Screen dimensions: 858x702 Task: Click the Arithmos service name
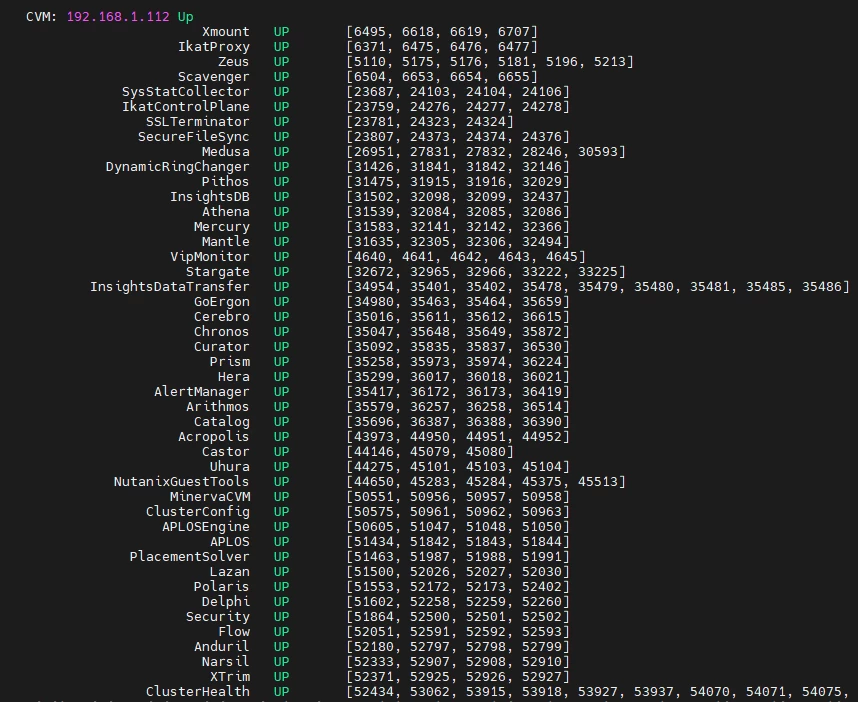click(218, 407)
